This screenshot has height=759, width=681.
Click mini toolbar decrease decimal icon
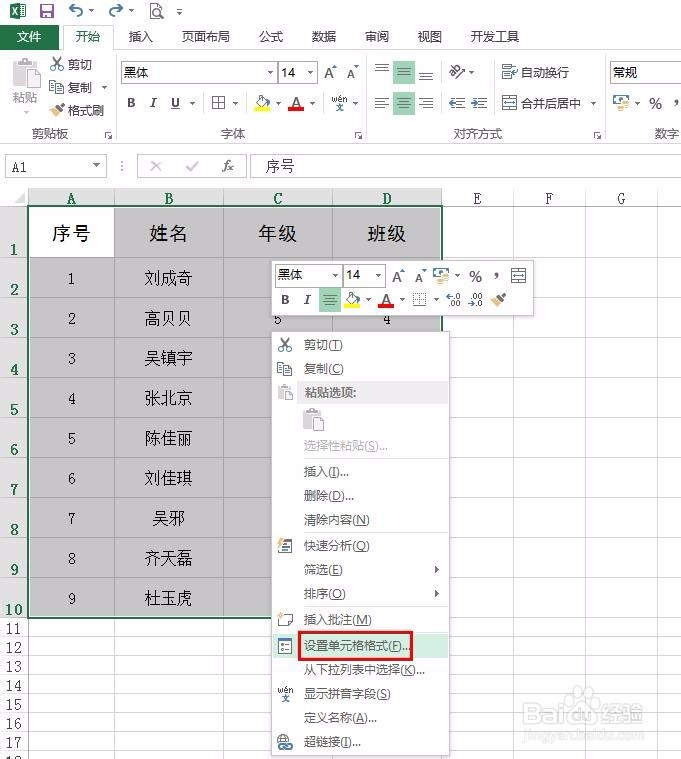tap(475, 300)
